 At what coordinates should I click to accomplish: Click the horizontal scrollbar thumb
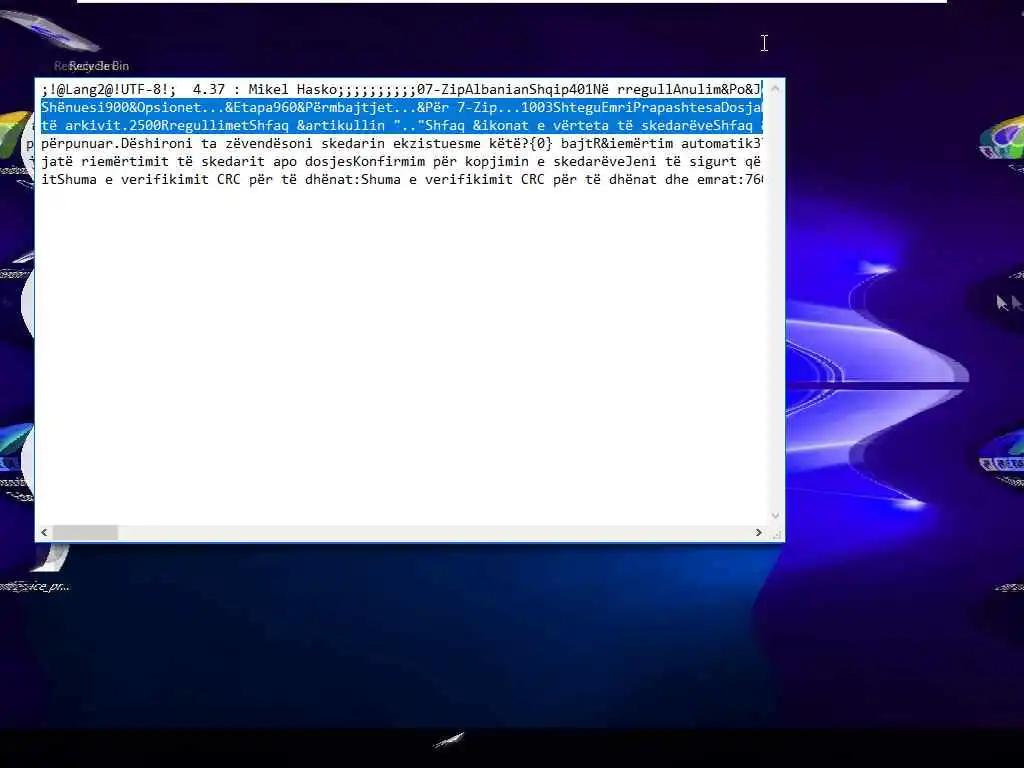pyautogui.click(x=85, y=533)
